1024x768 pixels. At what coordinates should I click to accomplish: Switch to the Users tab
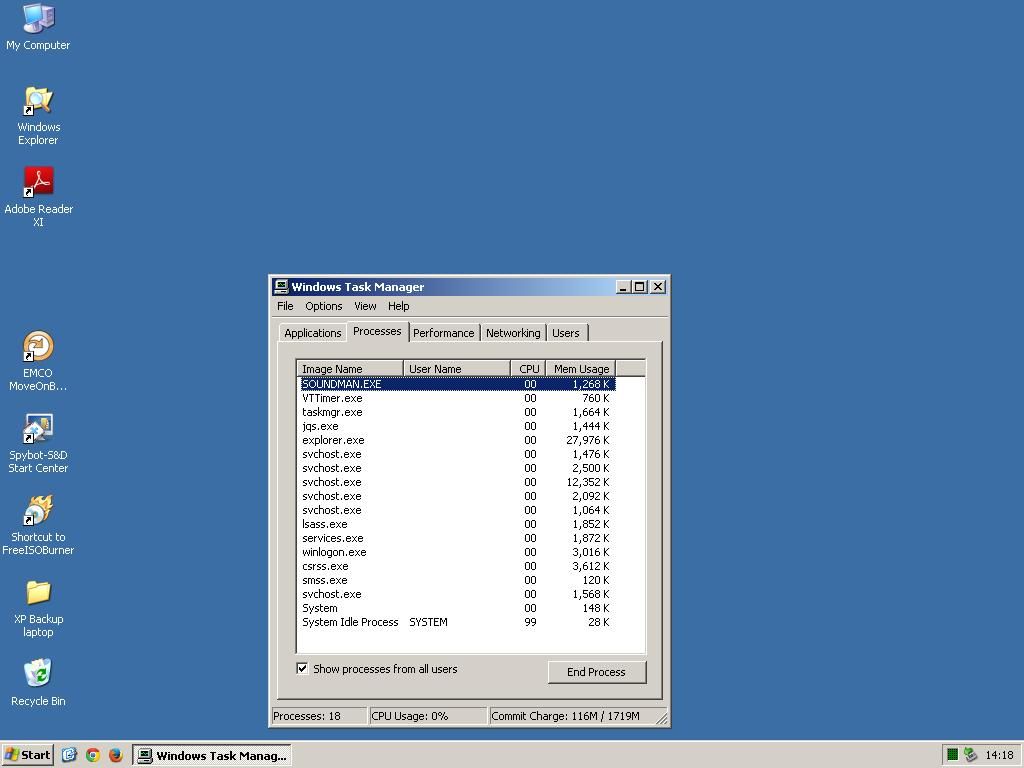(x=566, y=333)
